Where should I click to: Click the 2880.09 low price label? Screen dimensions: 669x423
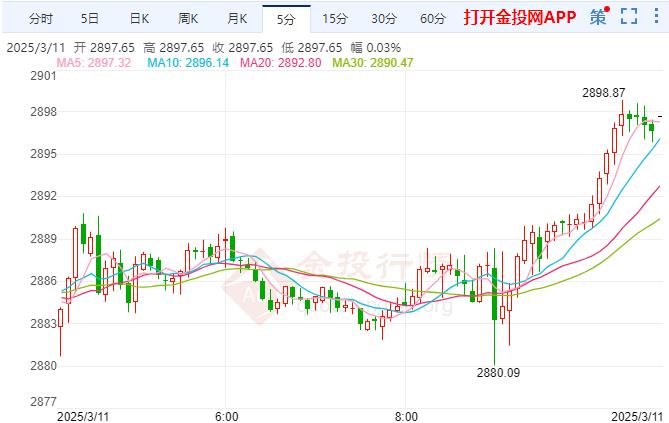click(x=498, y=373)
